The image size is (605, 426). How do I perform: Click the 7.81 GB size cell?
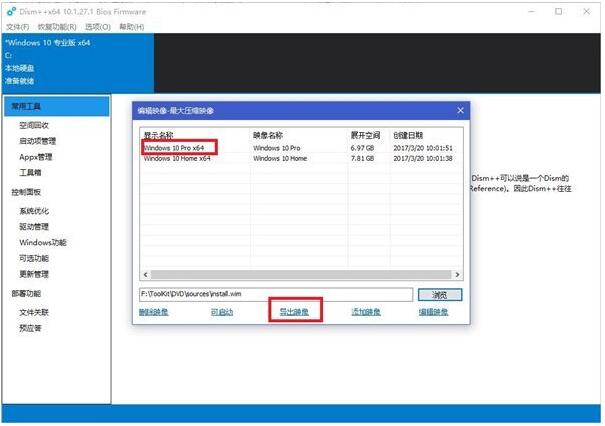pos(362,158)
